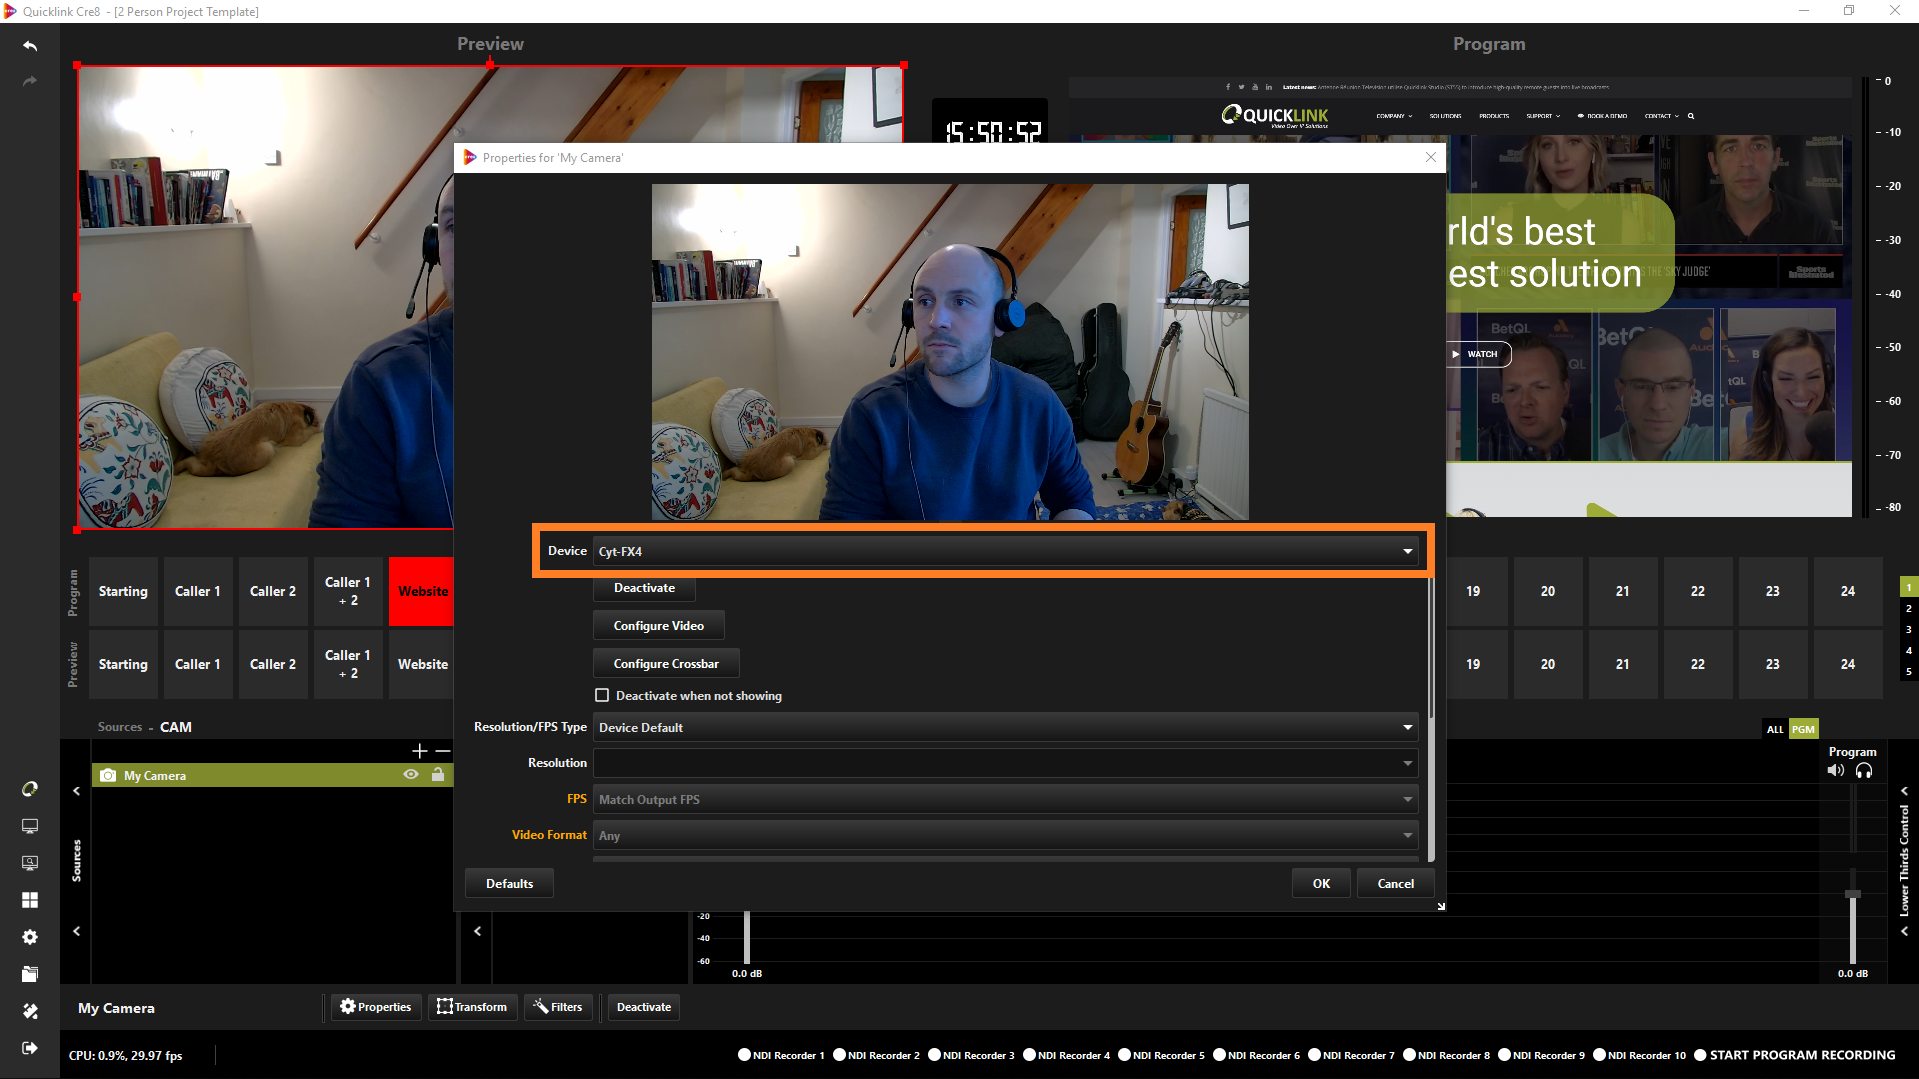Click the four-square grid icon in sidebar
Screen dimensions: 1919x1079
point(30,900)
